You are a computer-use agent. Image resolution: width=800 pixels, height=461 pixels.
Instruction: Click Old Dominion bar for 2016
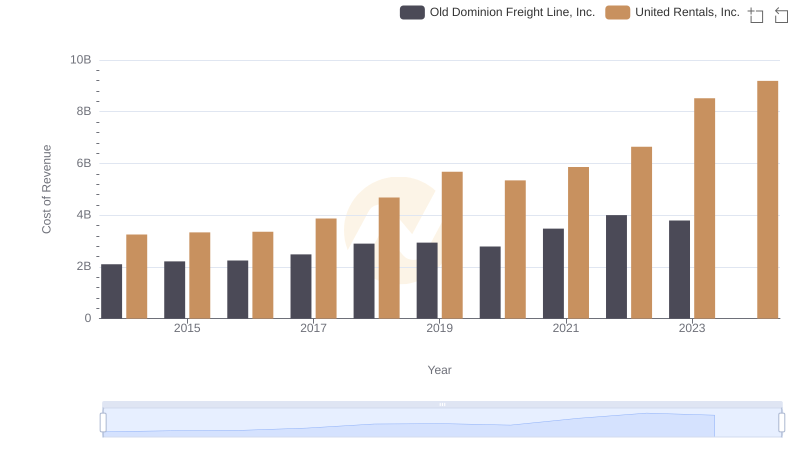click(x=238, y=290)
